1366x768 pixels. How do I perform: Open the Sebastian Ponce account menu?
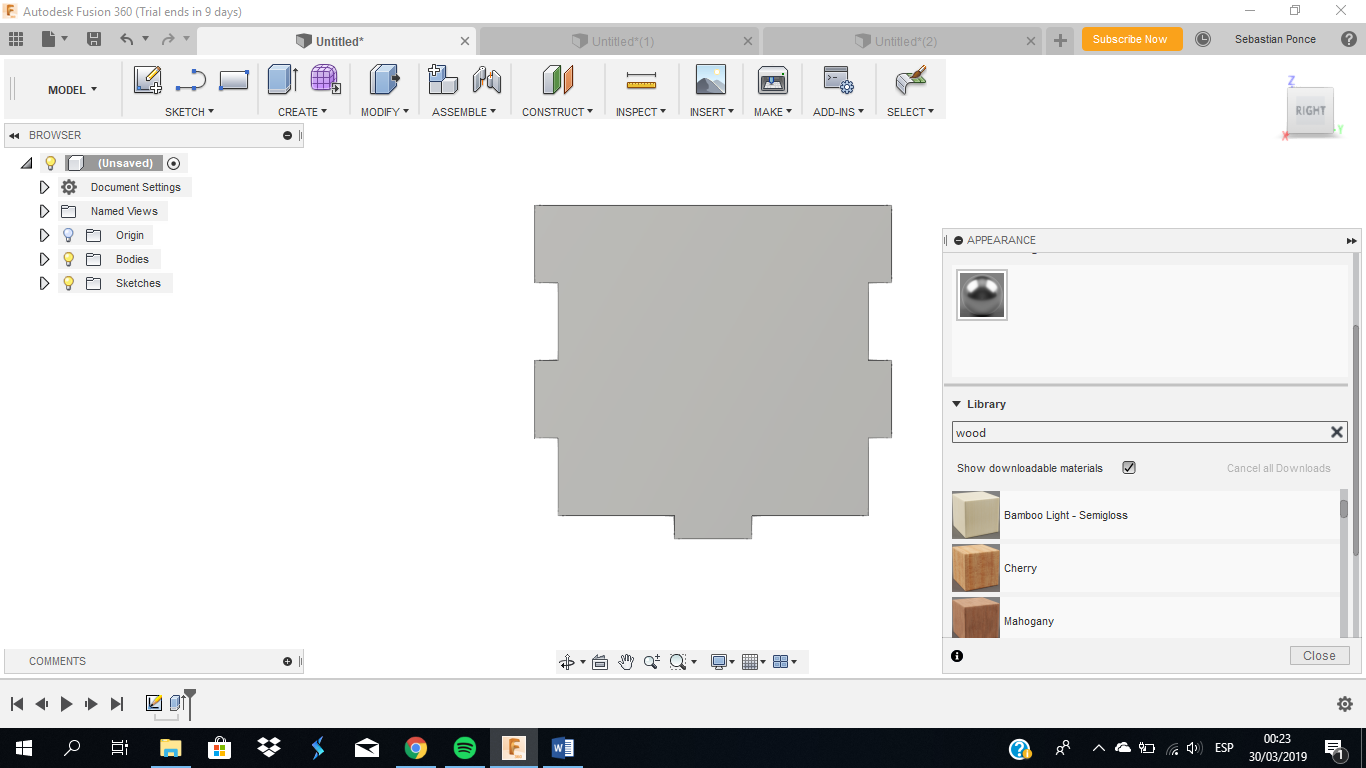pos(1275,39)
